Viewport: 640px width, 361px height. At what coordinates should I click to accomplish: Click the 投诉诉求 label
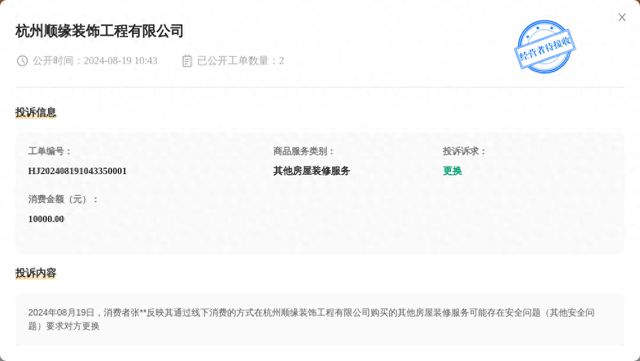(x=464, y=152)
